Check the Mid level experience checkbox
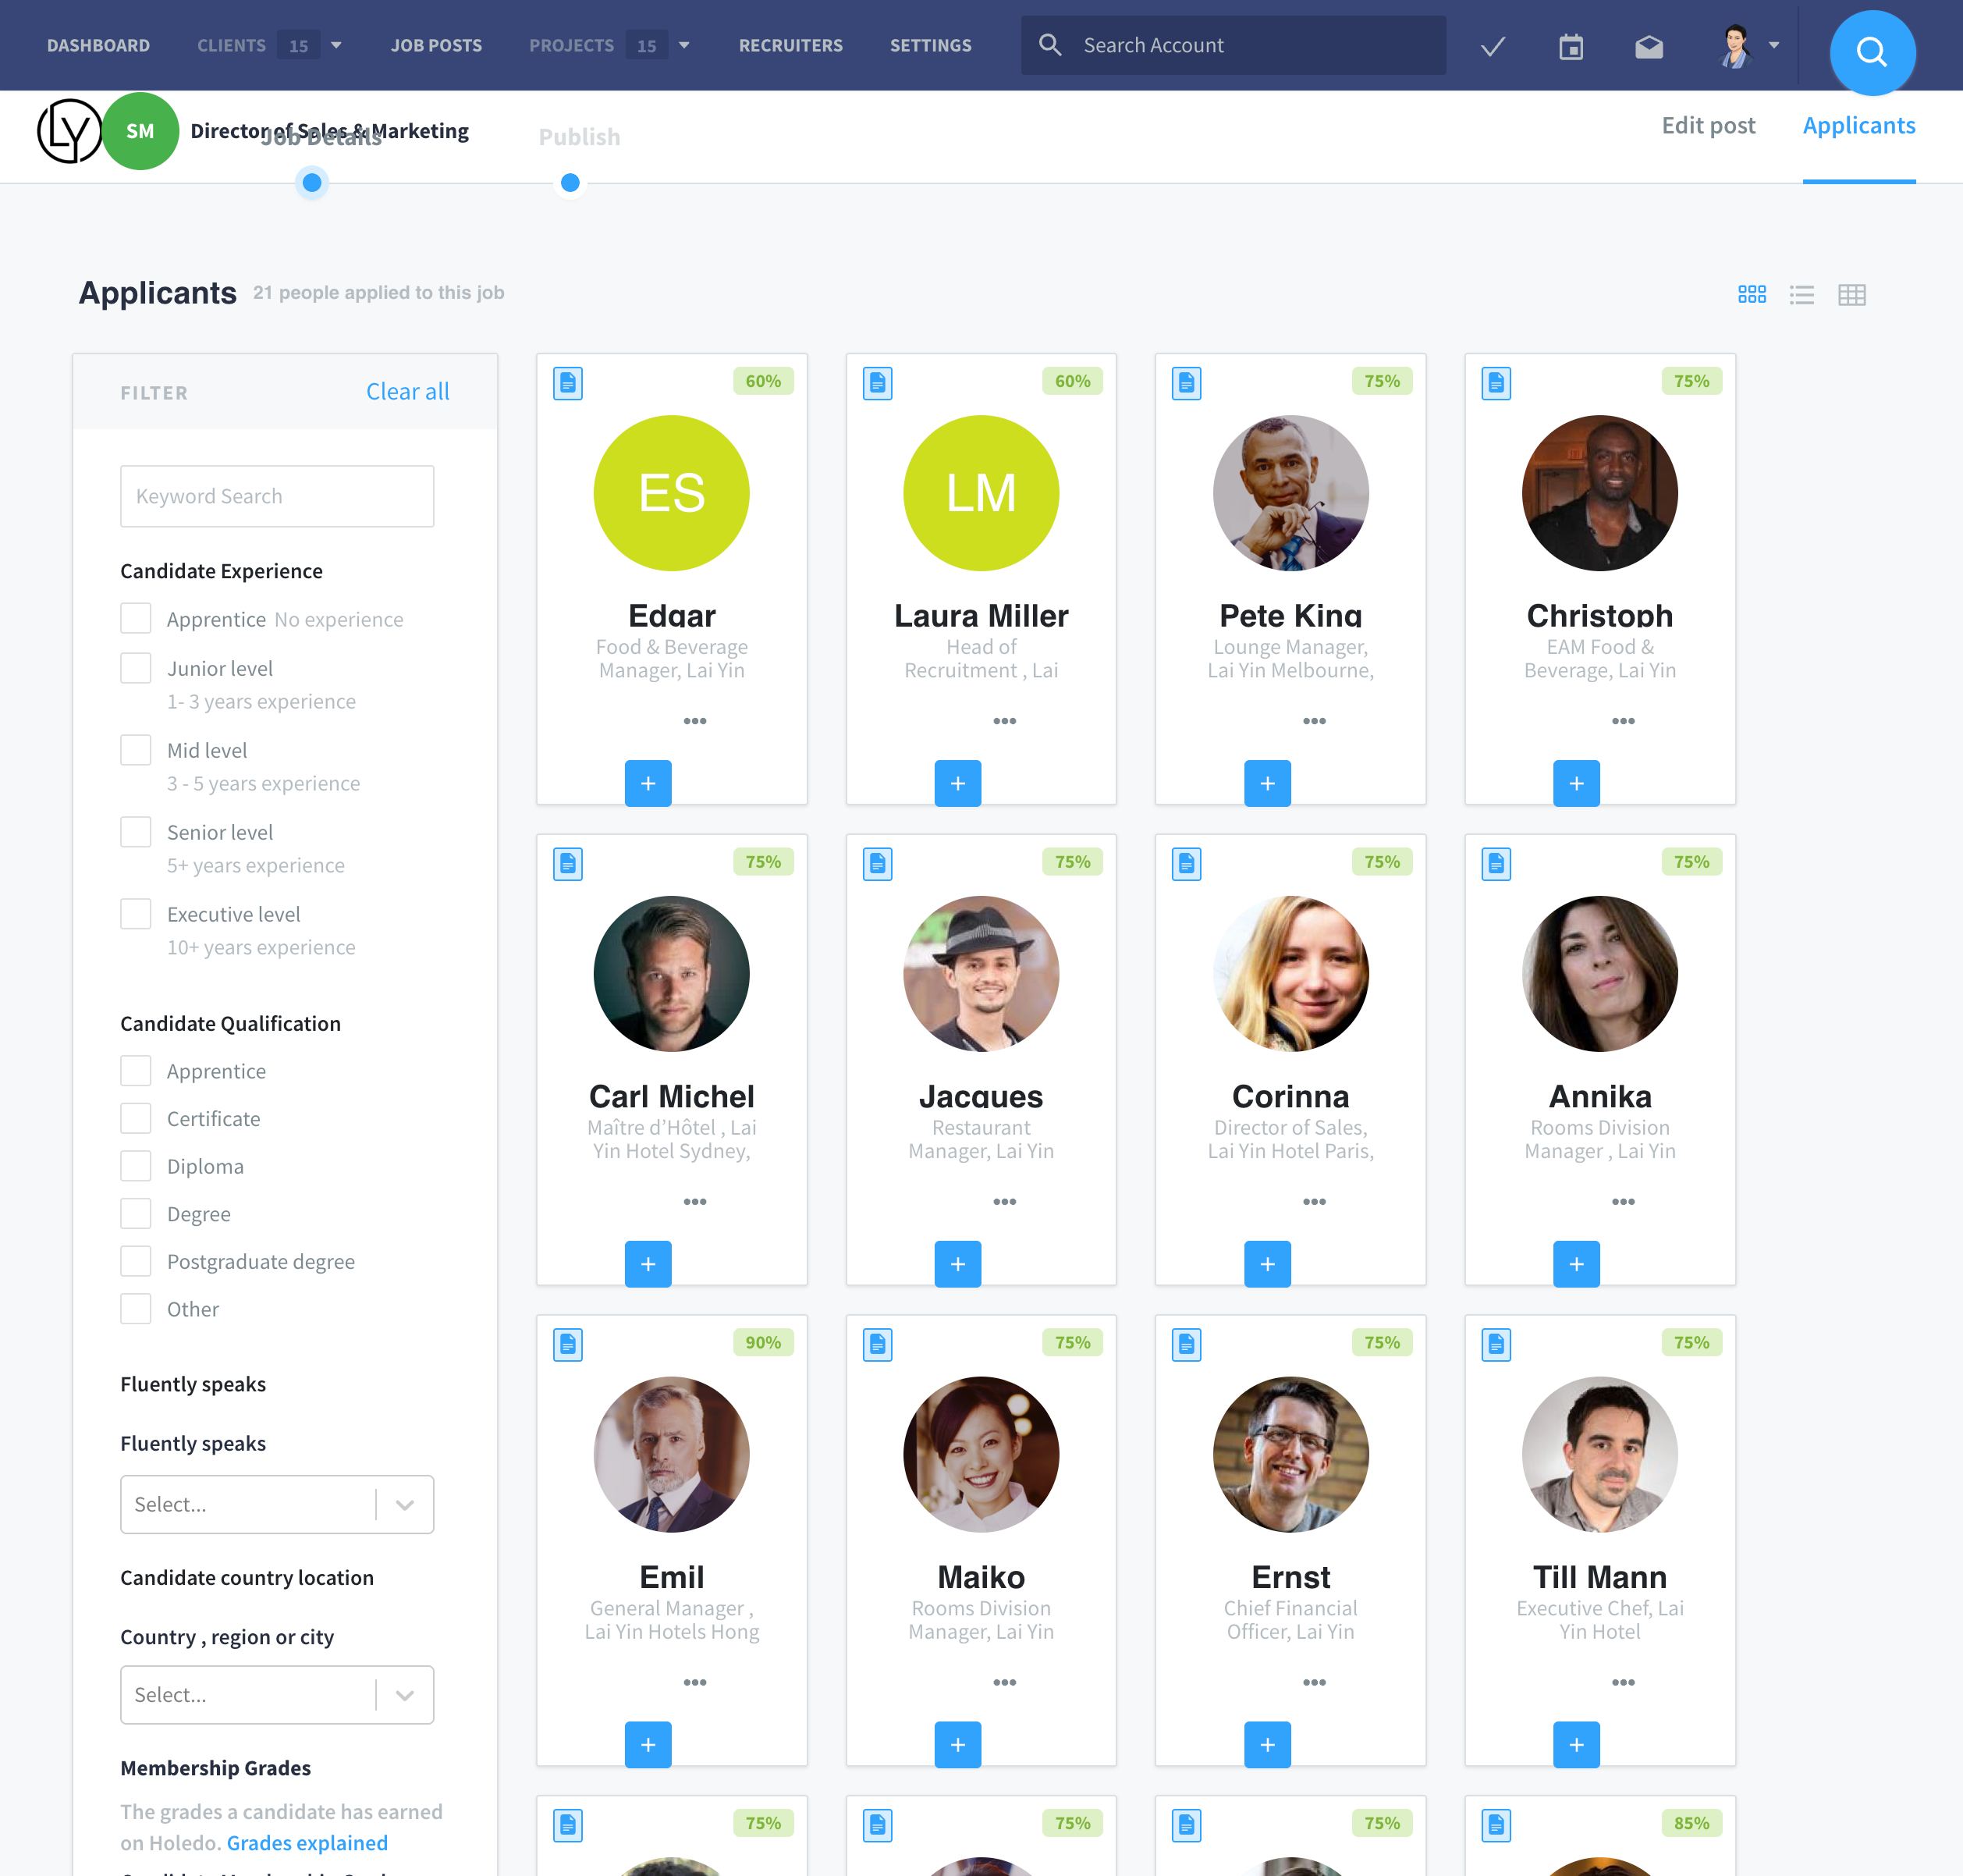The width and height of the screenshot is (1963, 1876). click(136, 750)
